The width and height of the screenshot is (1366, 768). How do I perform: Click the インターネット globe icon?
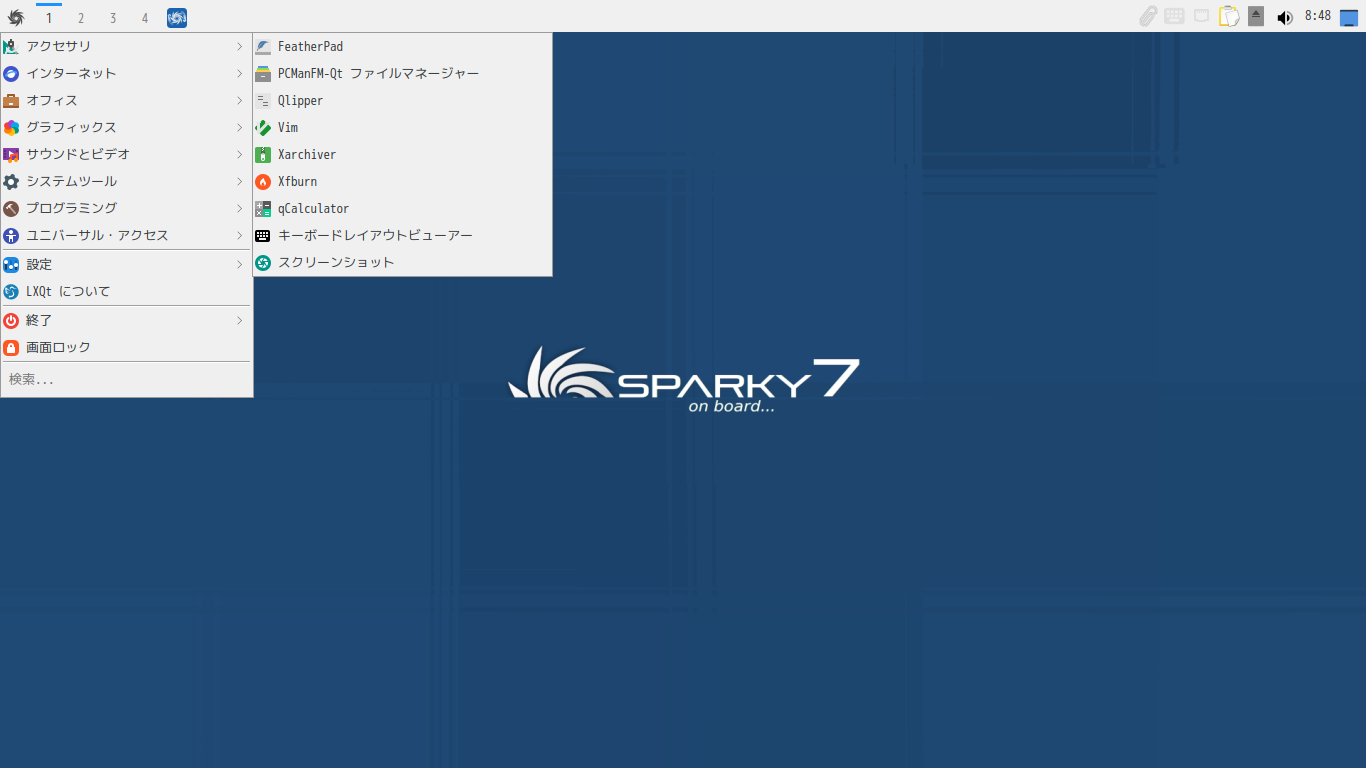tap(11, 74)
